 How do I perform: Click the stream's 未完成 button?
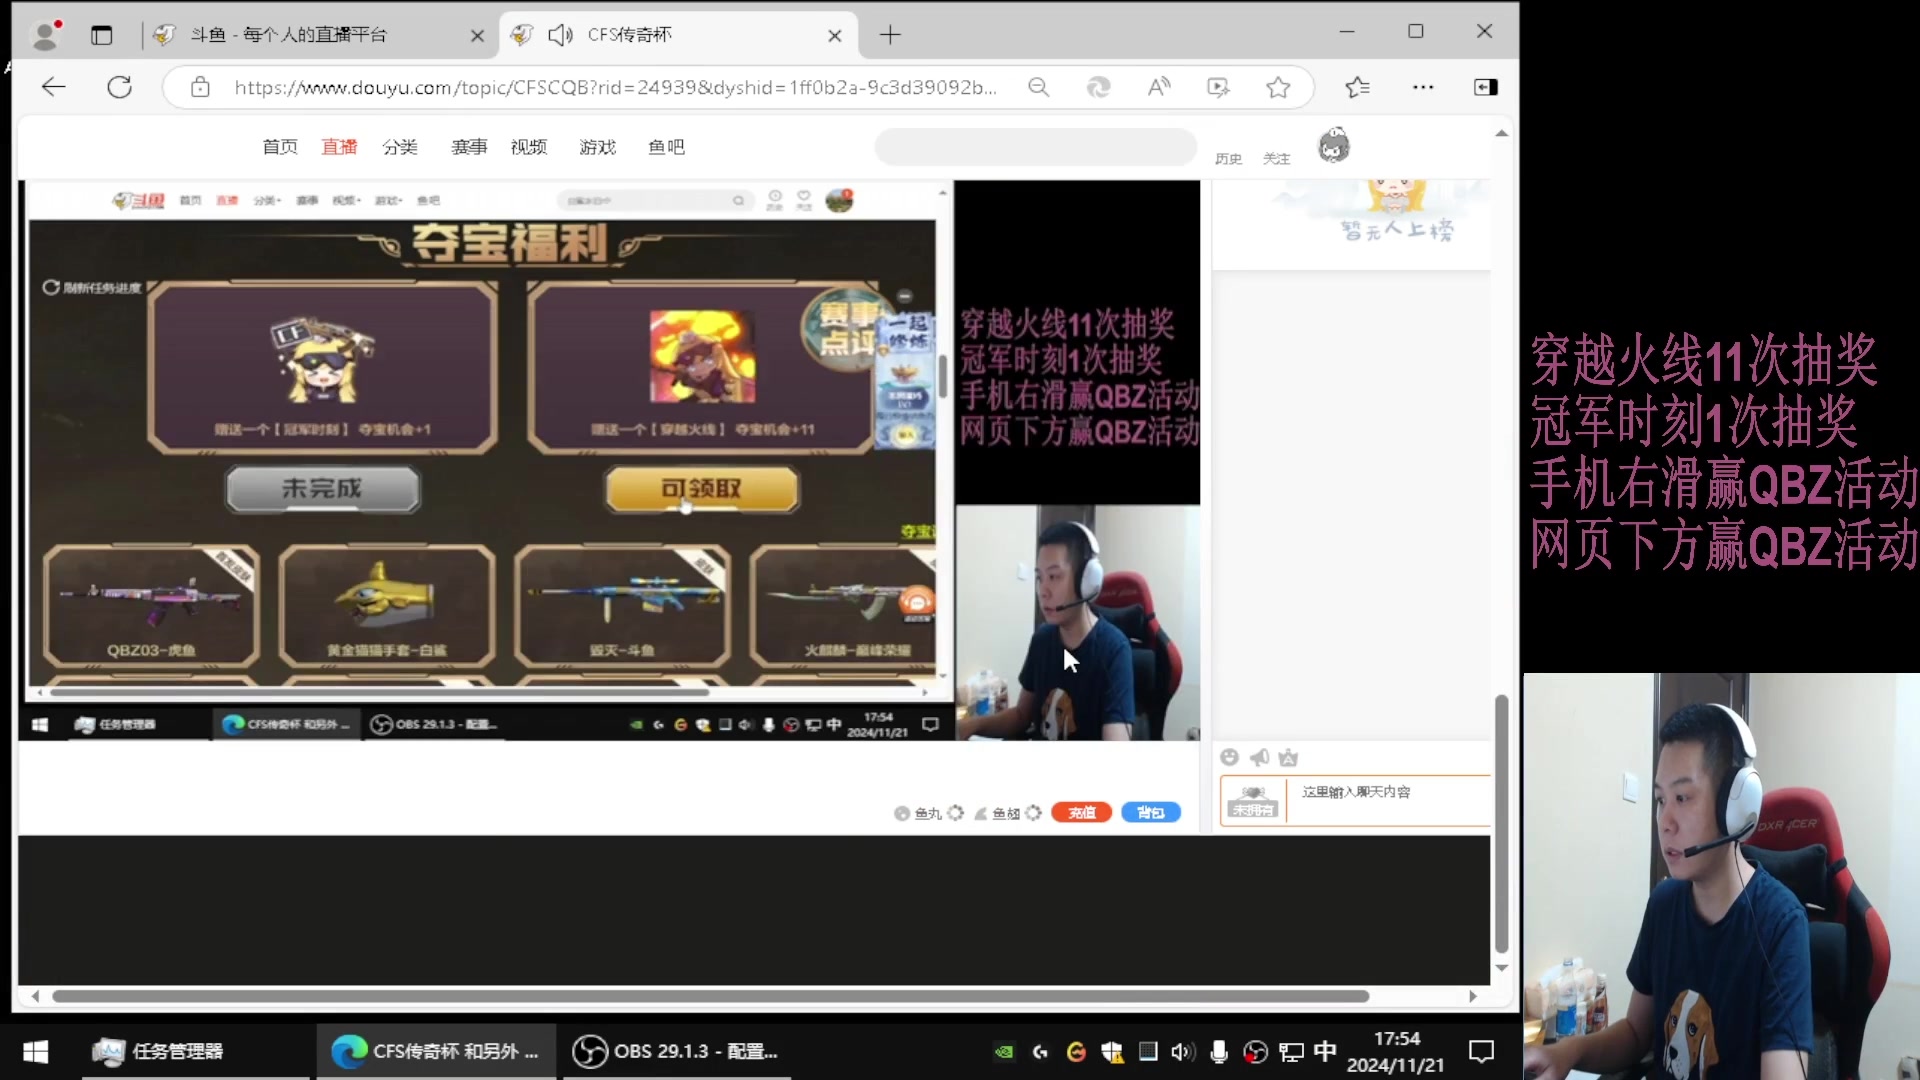point(322,489)
